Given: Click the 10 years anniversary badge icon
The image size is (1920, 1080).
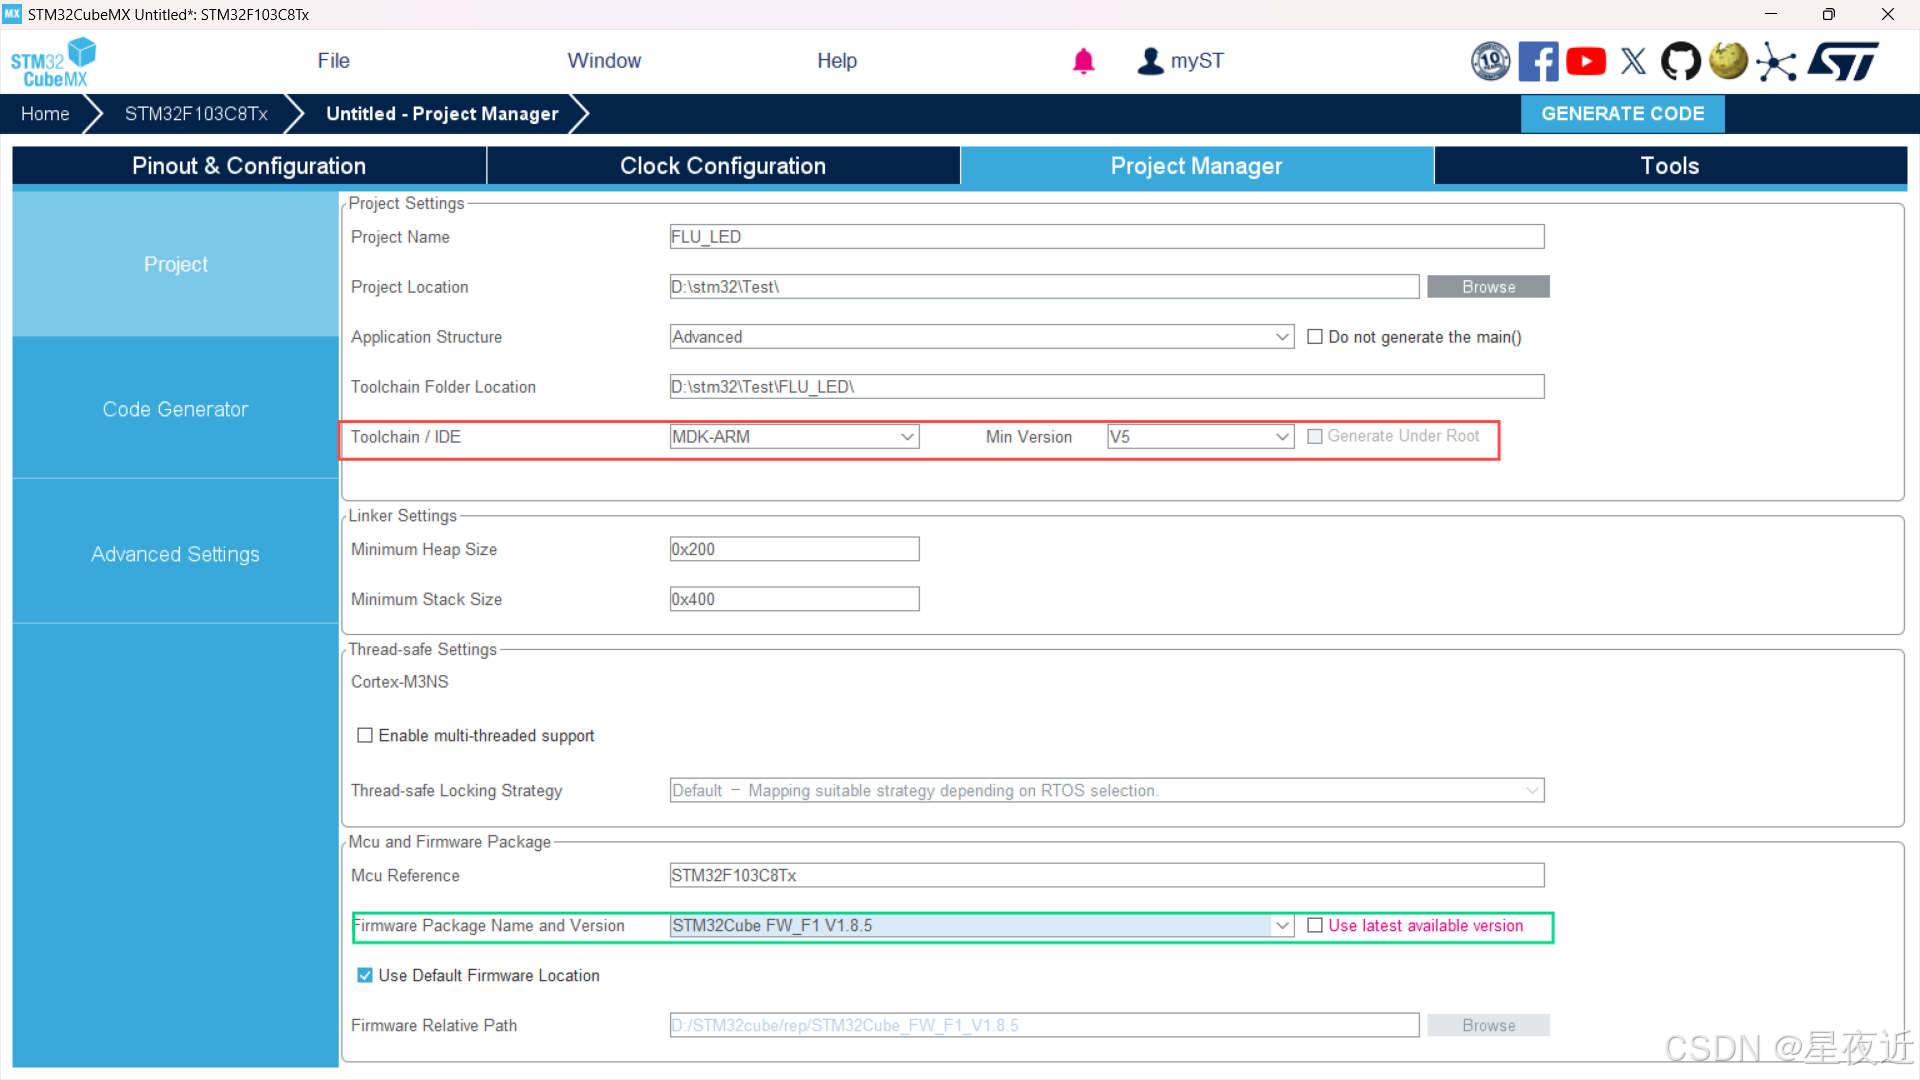Looking at the screenshot, I should 1490,62.
